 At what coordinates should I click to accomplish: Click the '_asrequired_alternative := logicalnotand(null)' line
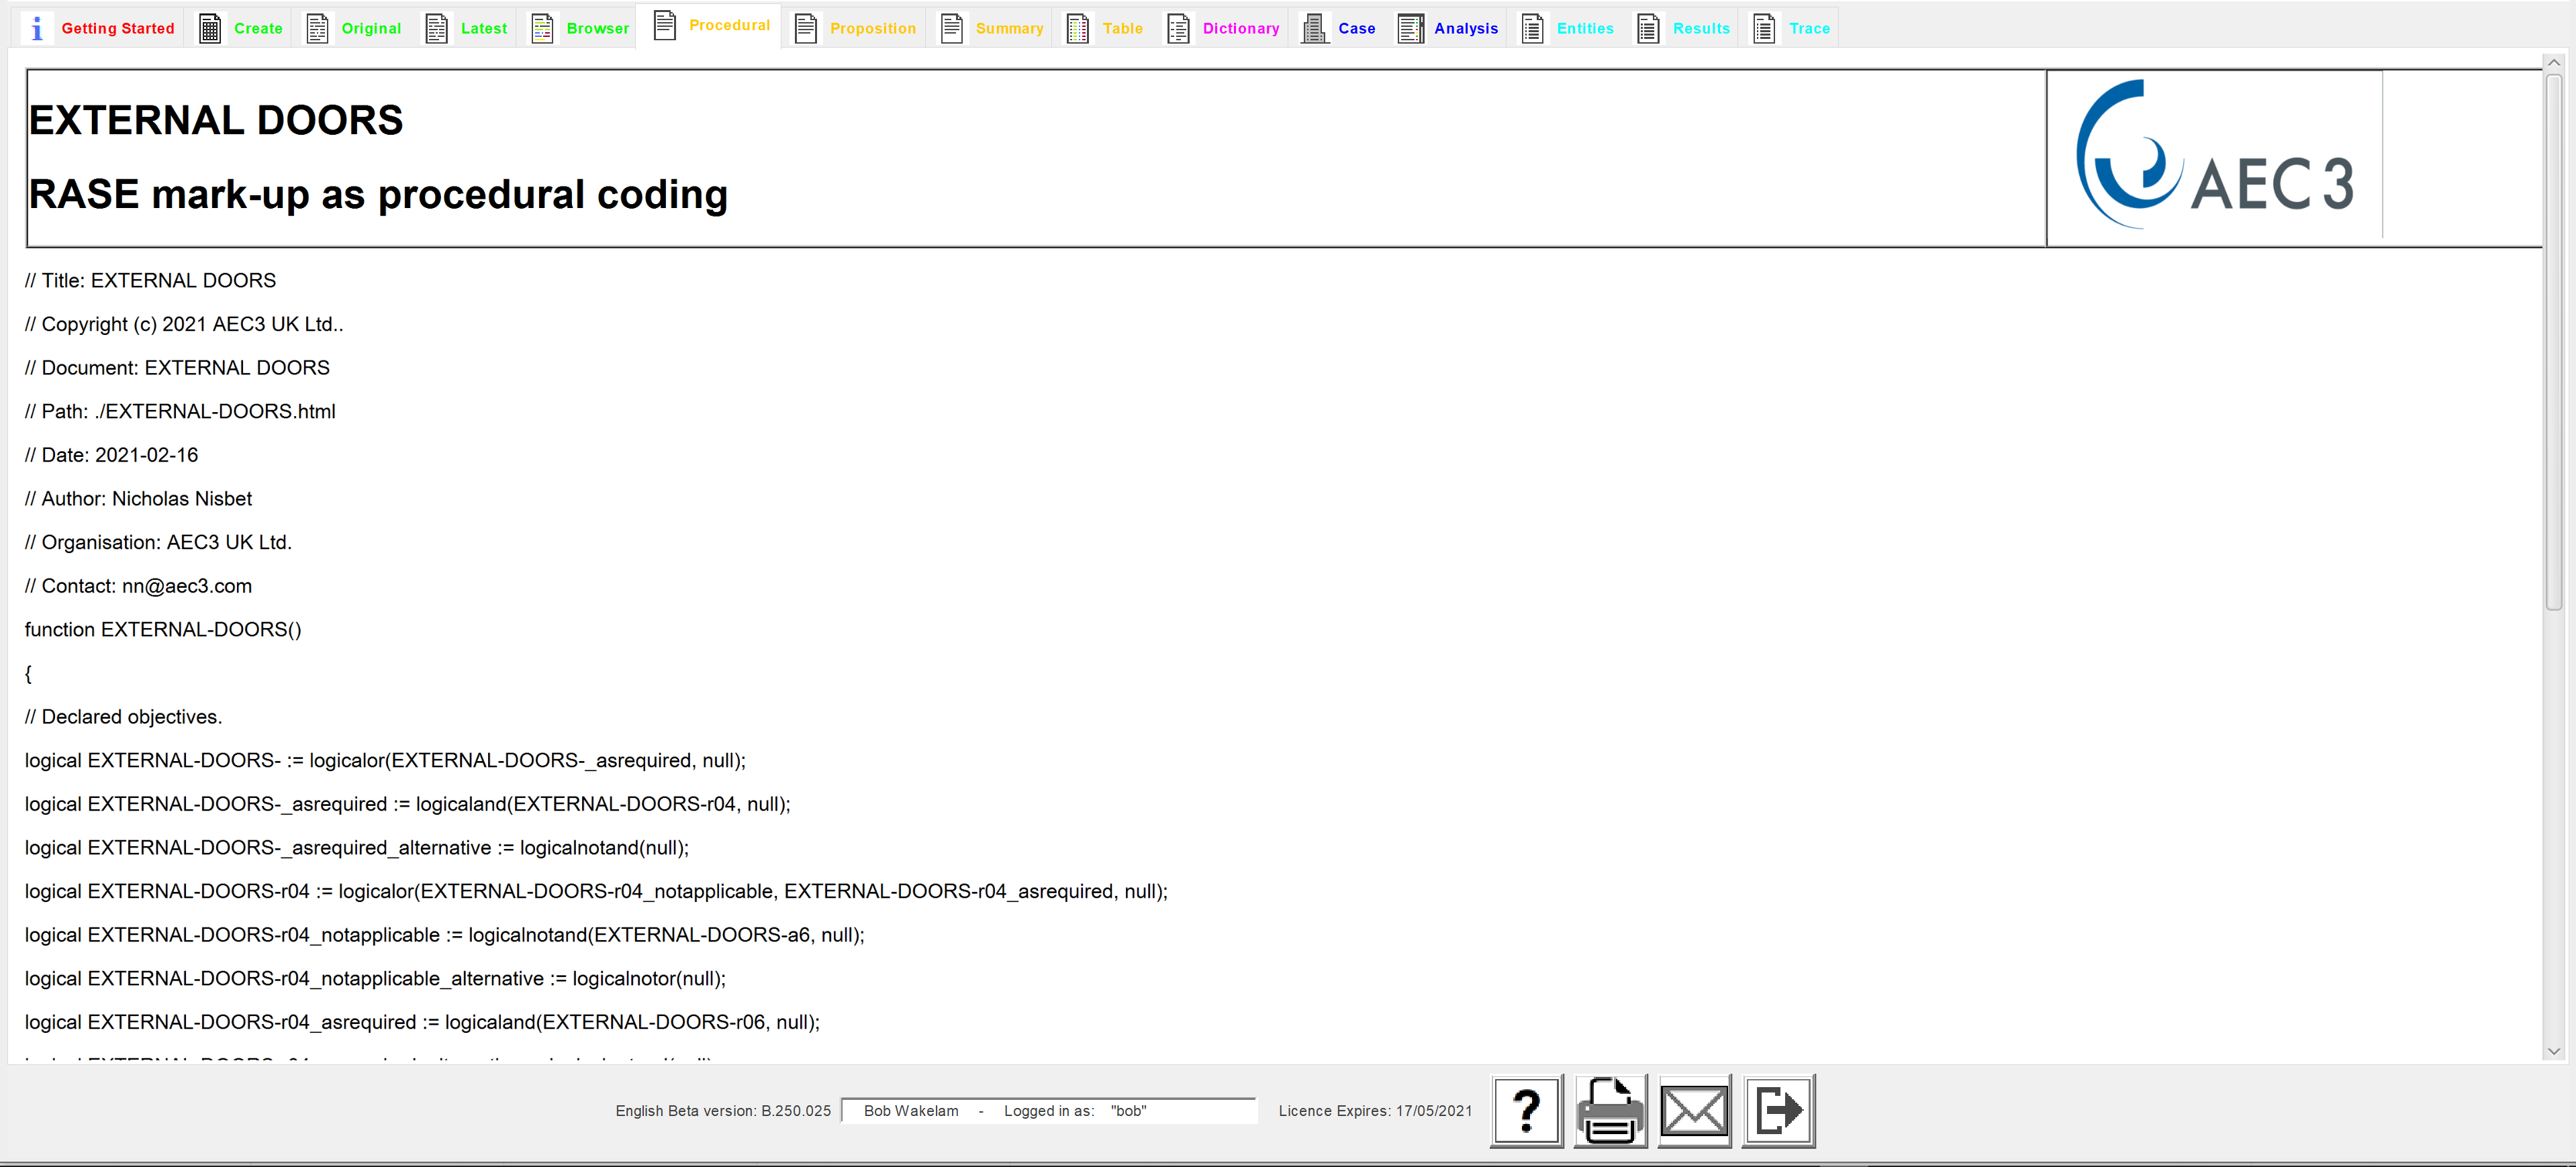pyautogui.click(x=357, y=848)
